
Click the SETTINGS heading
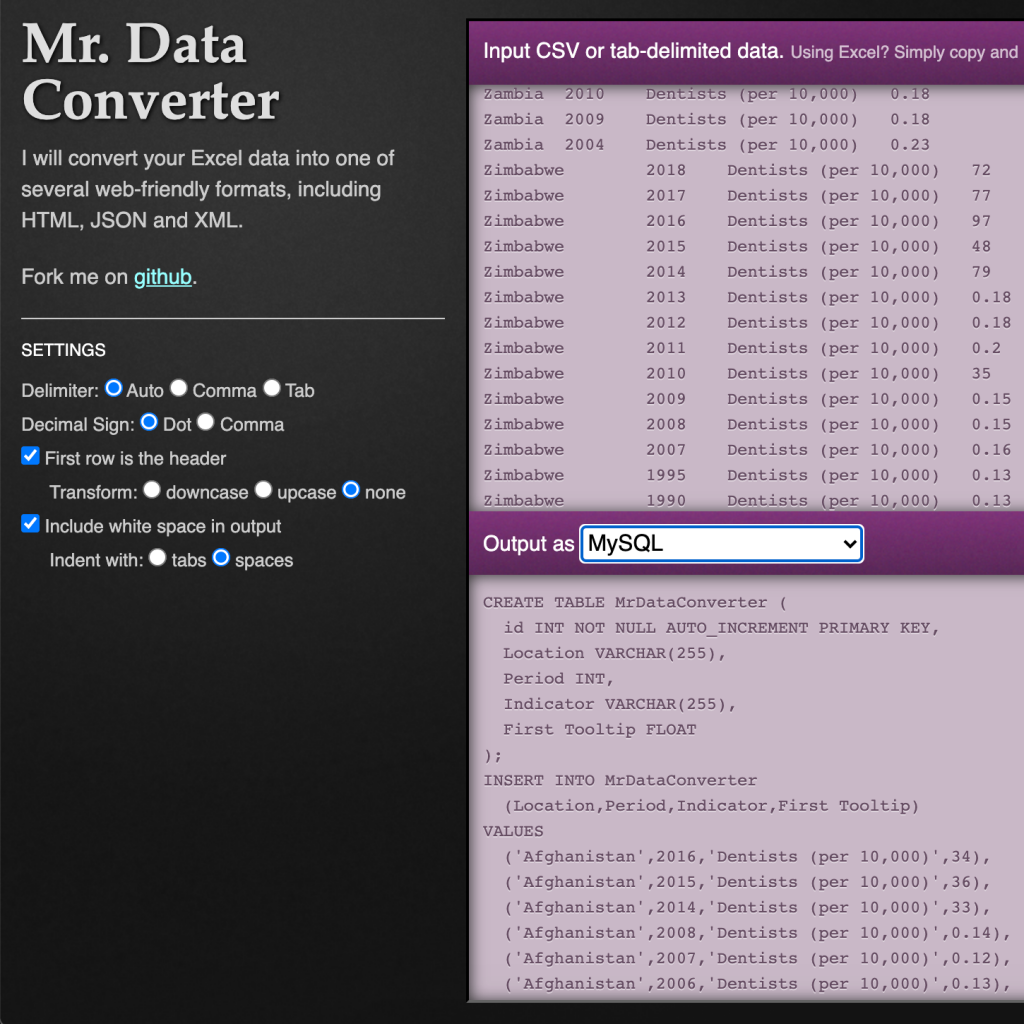click(63, 351)
